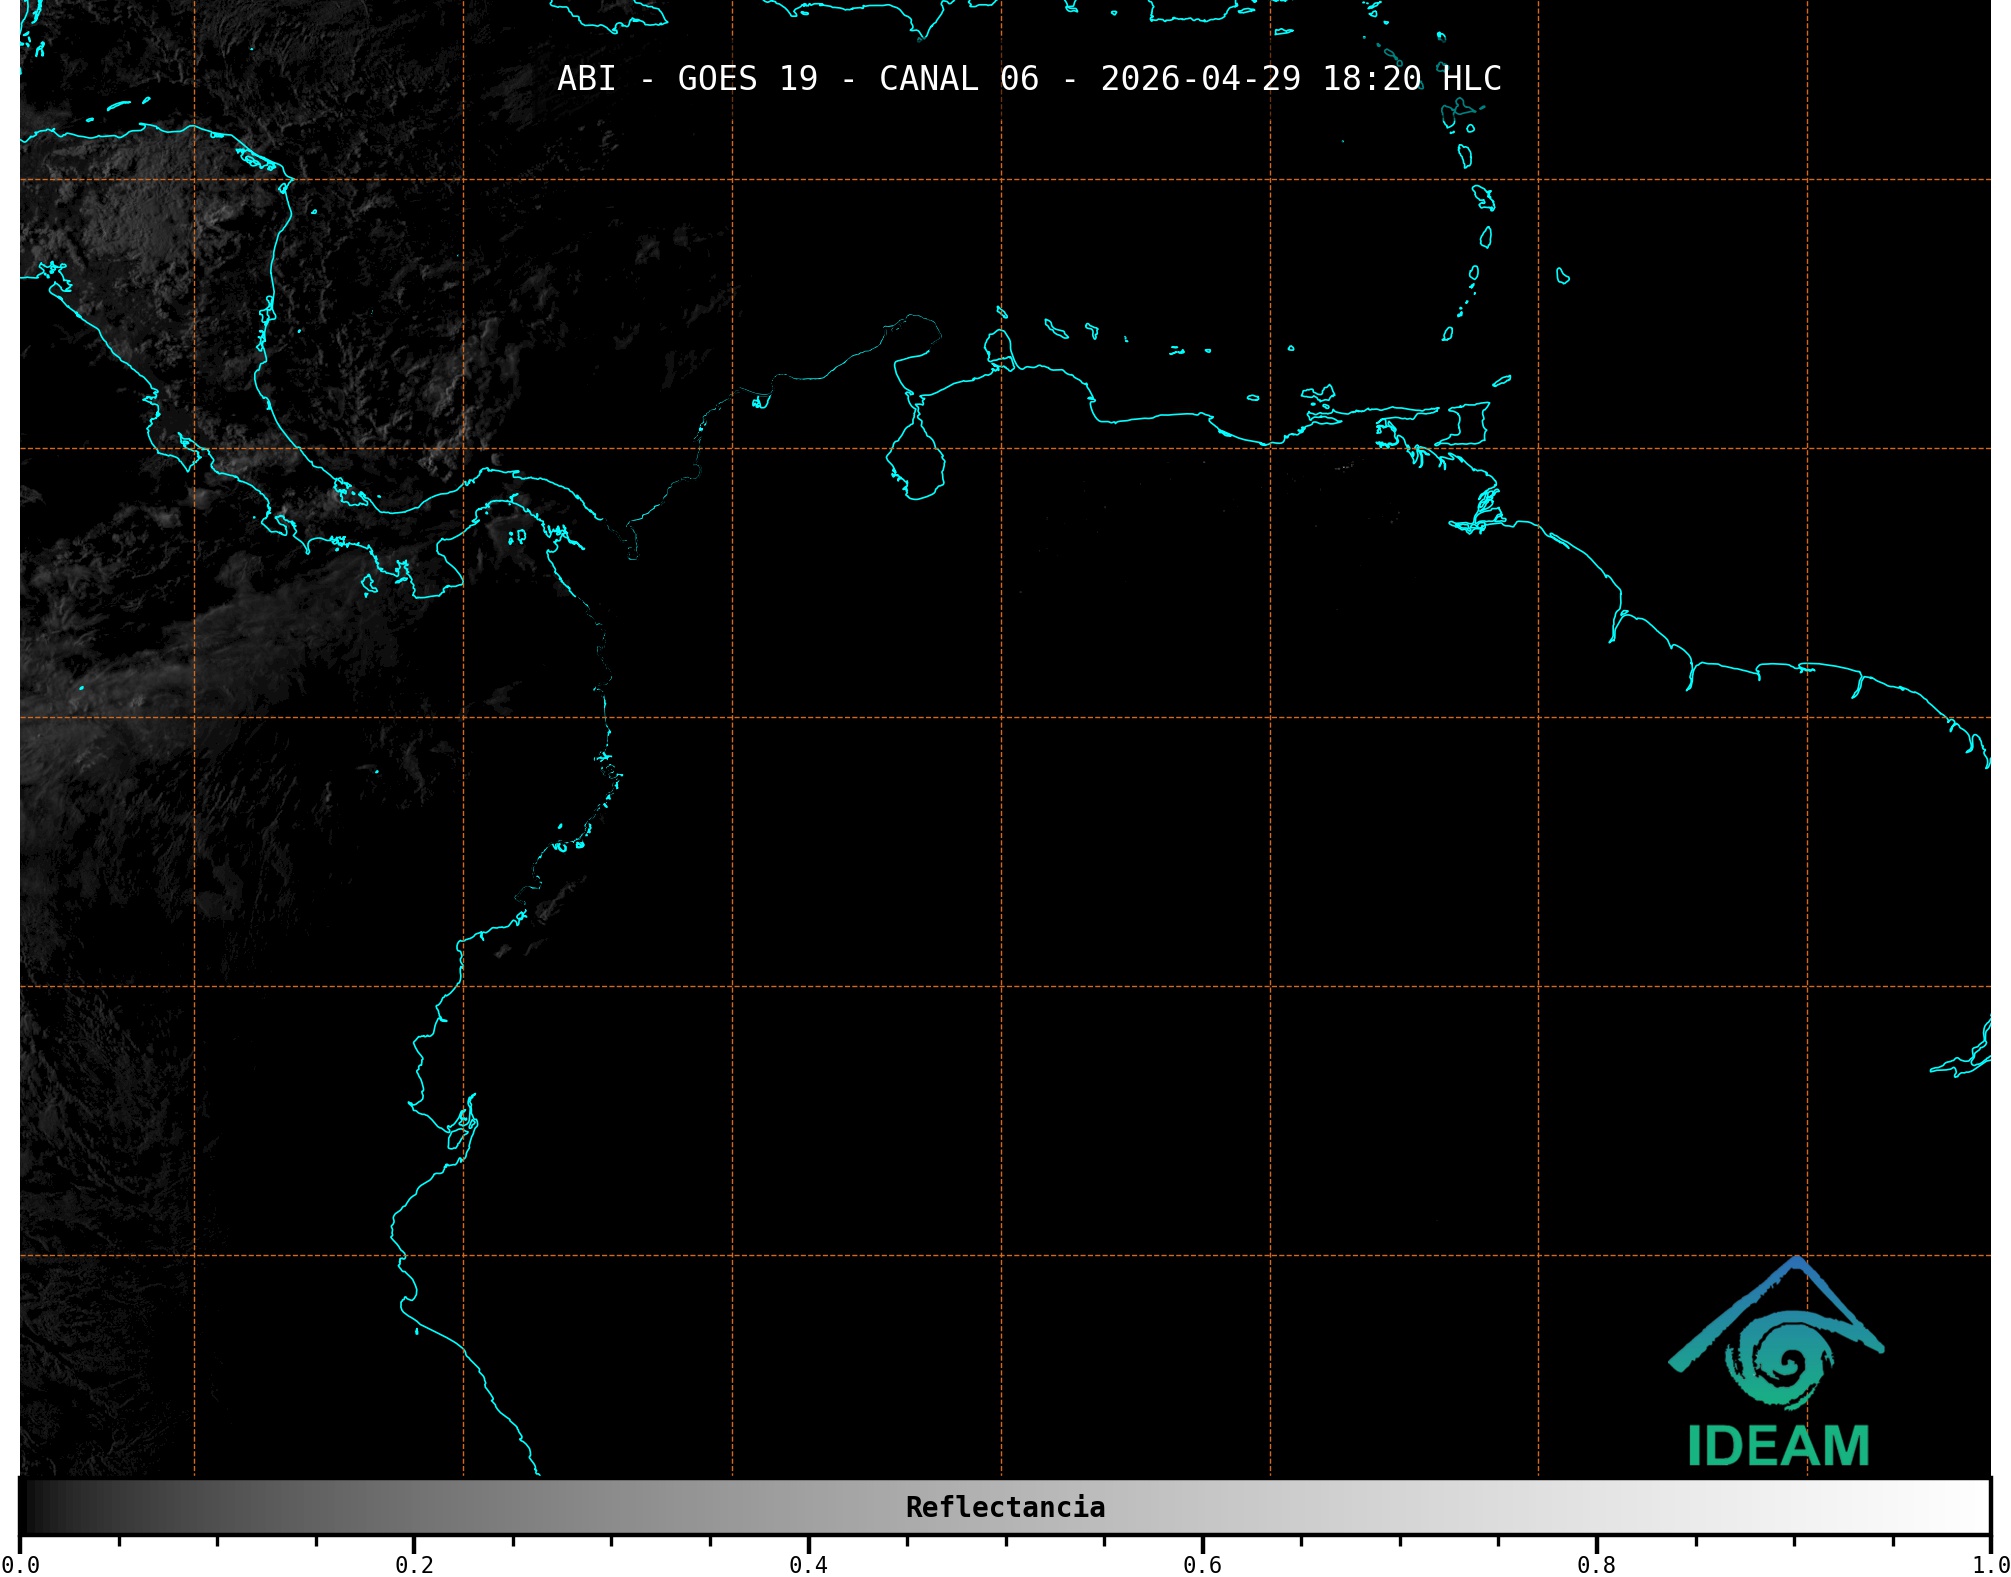Click the 0.6 tick label on colorbar
Viewport: 2011px width, 1577px height.
pyautogui.click(x=1202, y=1564)
